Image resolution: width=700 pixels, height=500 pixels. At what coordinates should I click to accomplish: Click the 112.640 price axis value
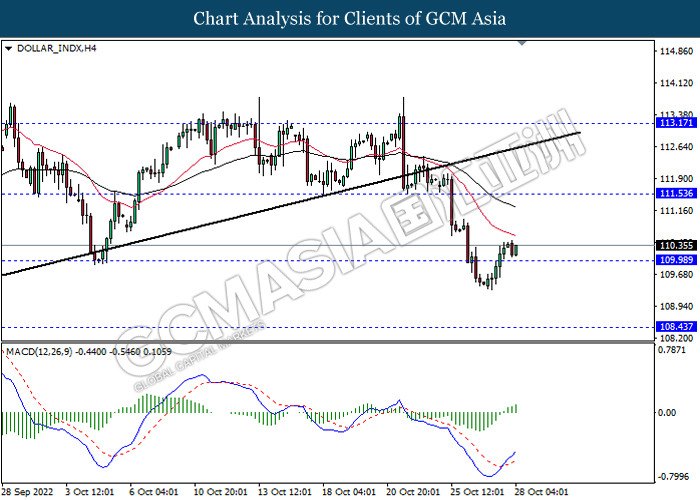point(676,147)
